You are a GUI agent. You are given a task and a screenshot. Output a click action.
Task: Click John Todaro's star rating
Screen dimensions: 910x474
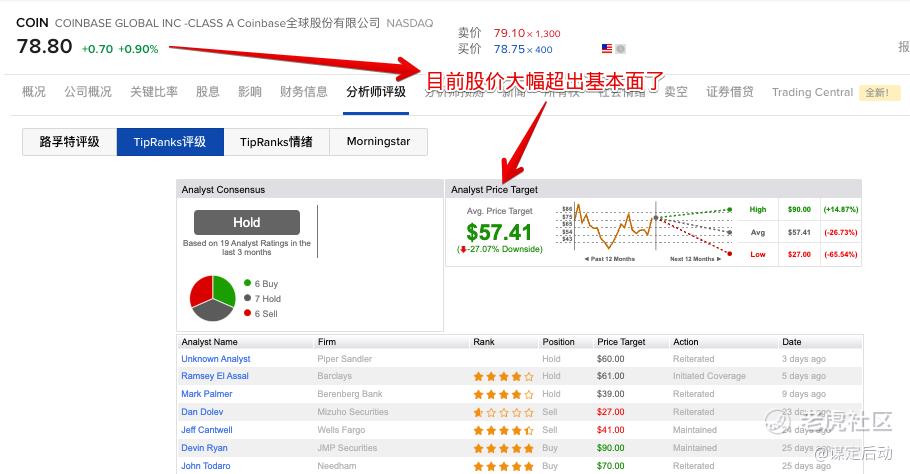(503, 466)
